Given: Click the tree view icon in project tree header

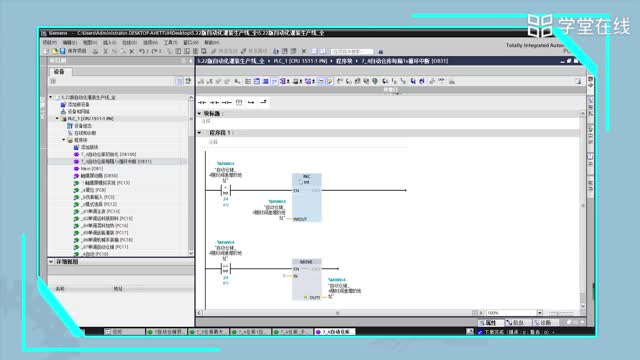Looking at the screenshot, I should tap(179, 81).
